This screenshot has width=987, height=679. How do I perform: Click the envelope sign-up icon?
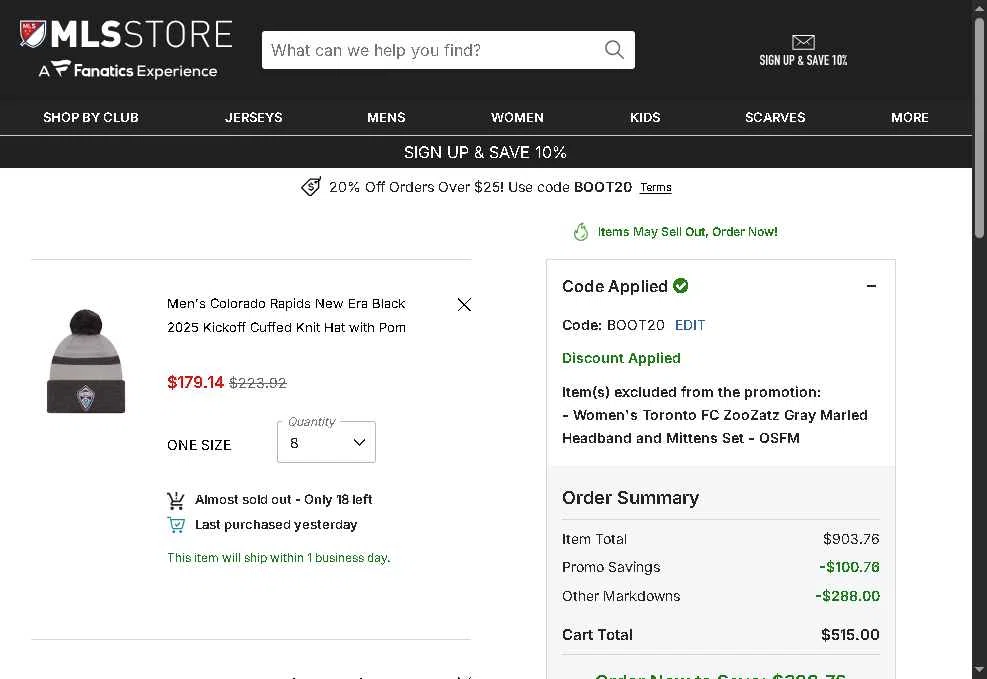coord(803,42)
